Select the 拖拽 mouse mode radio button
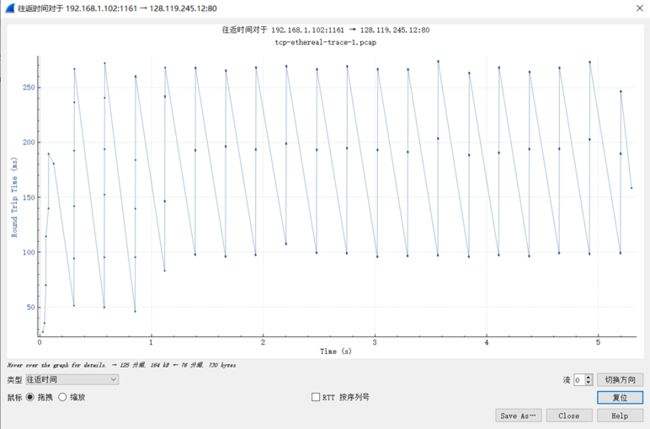 tap(30, 397)
